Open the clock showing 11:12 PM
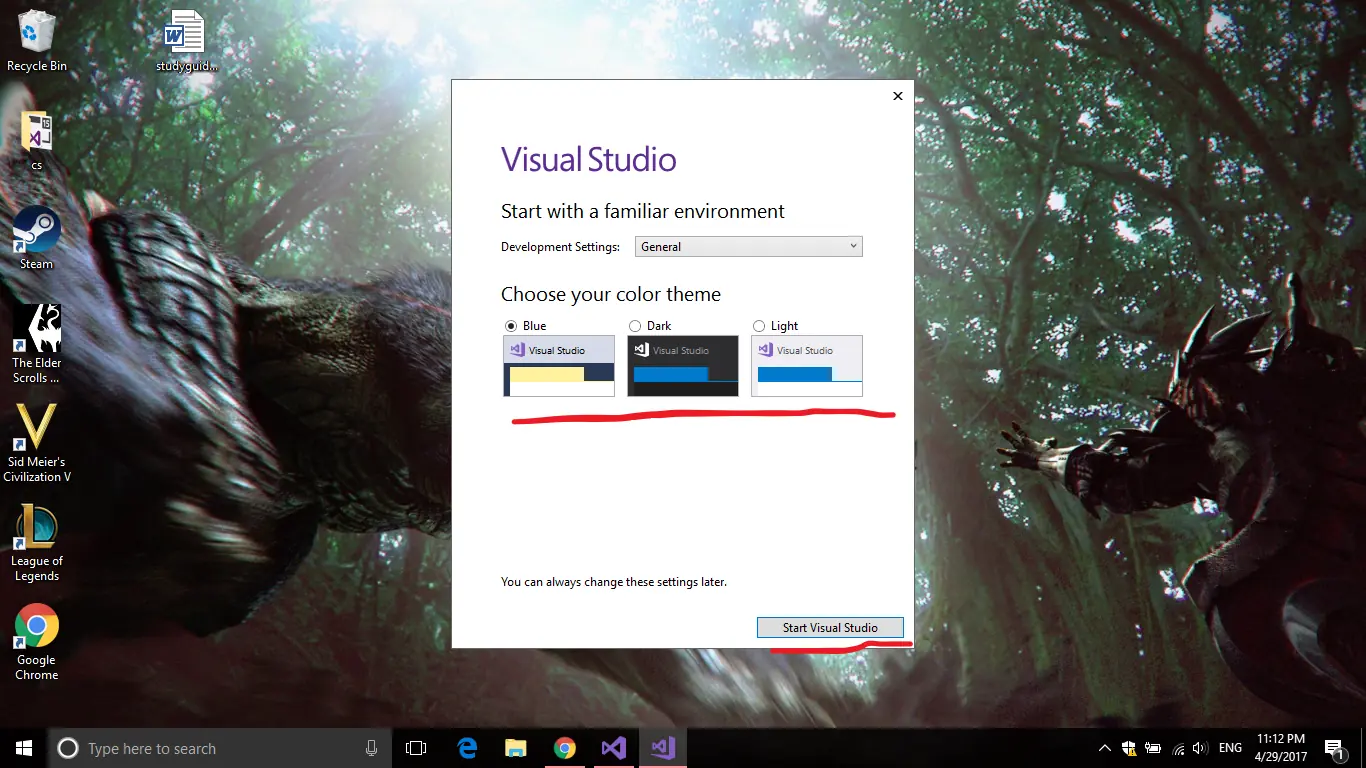 pyautogui.click(x=1282, y=748)
